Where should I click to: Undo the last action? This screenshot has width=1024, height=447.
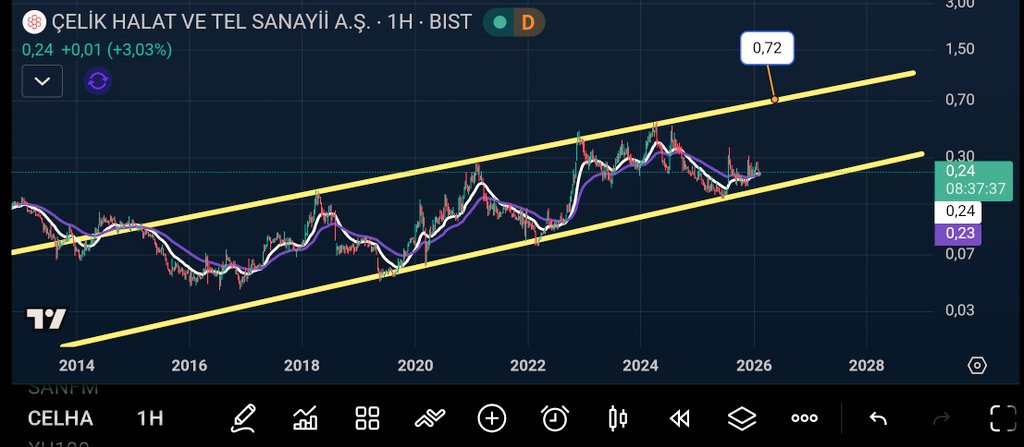[878, 418]
